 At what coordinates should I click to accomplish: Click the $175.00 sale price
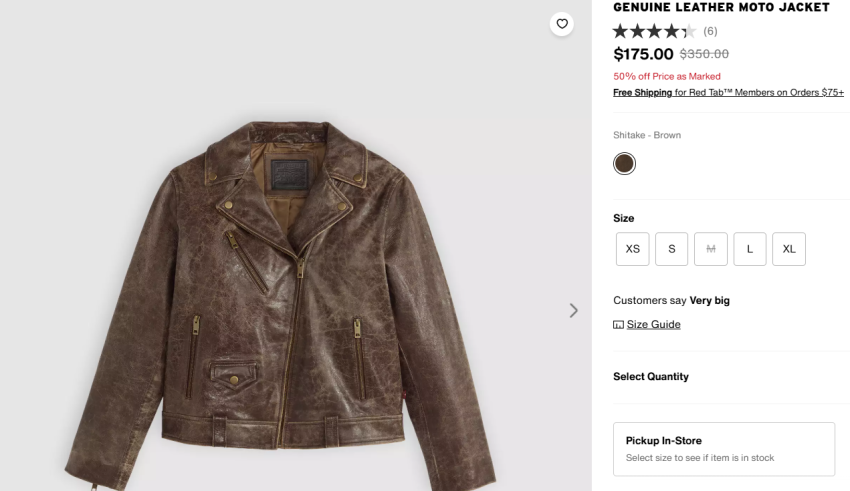pyautogui.click(x=643, y=54)
